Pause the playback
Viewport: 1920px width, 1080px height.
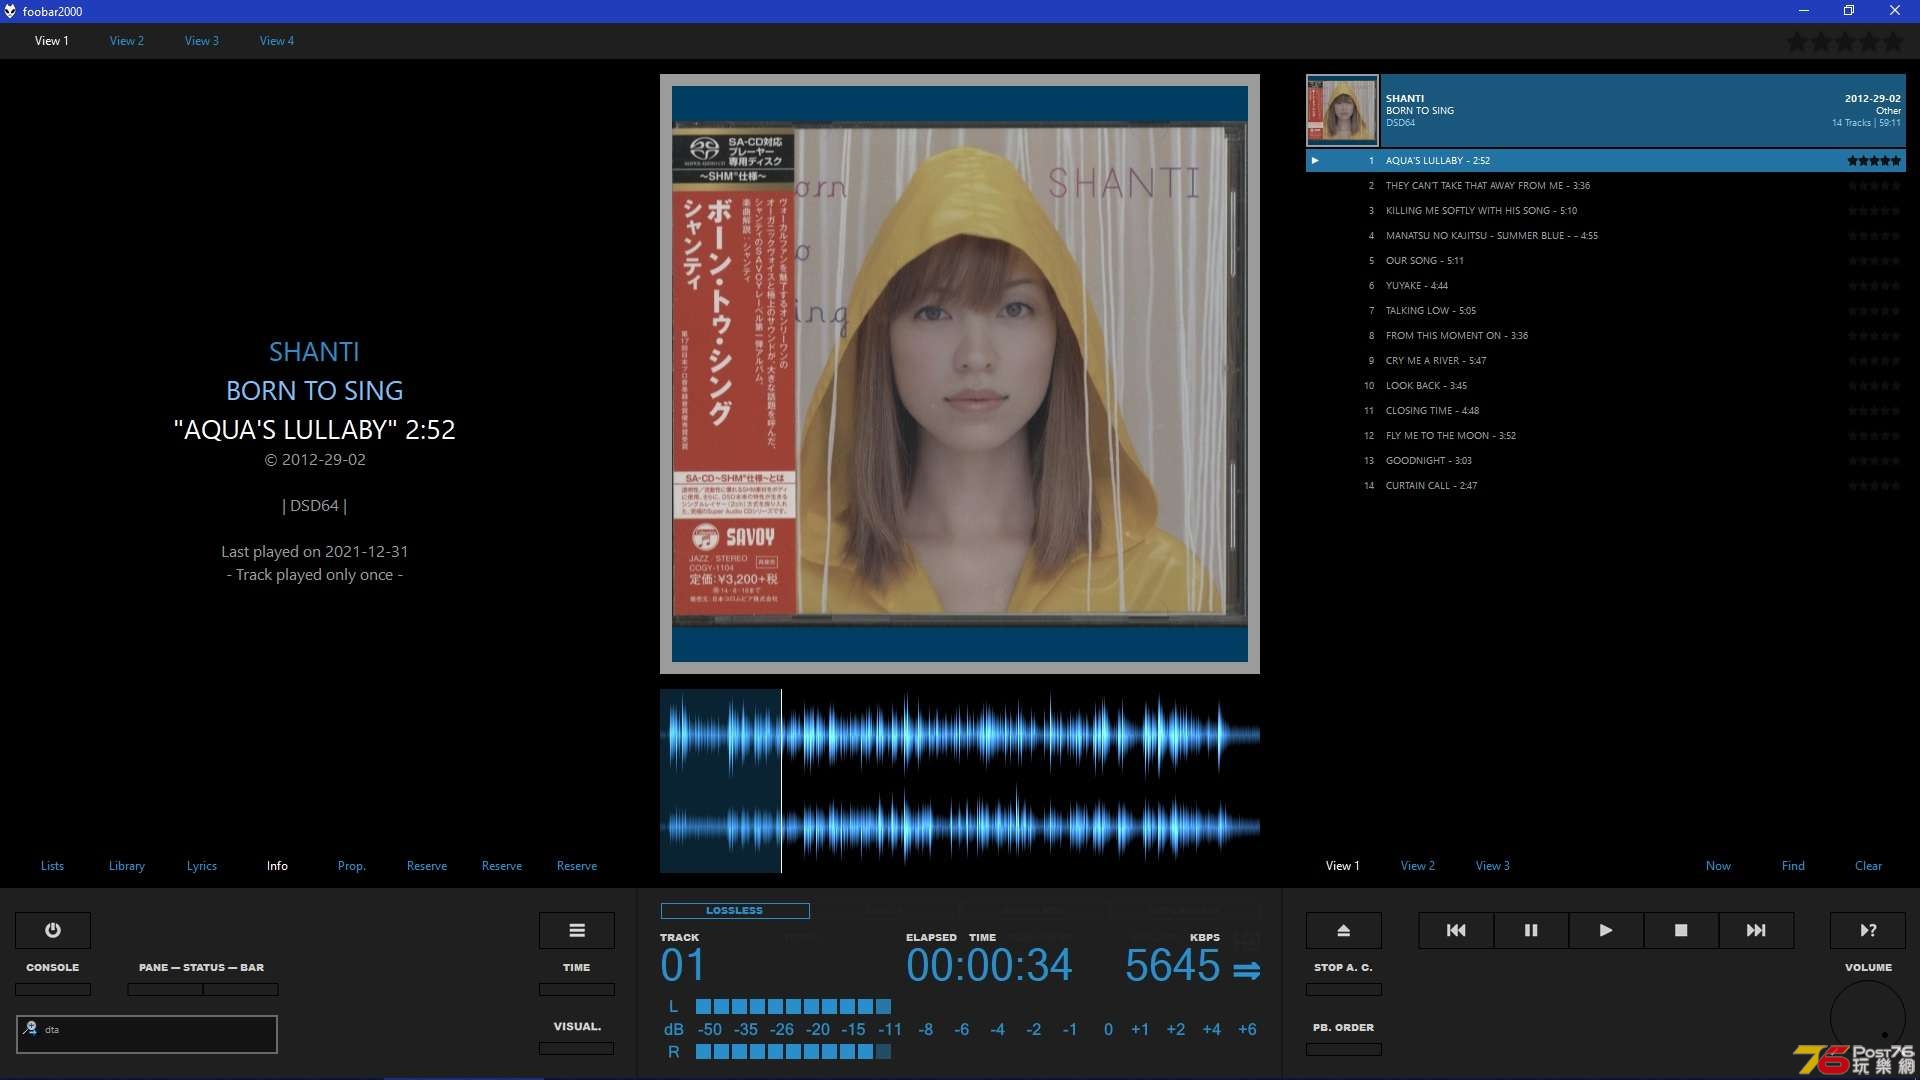coord(1531,930)
